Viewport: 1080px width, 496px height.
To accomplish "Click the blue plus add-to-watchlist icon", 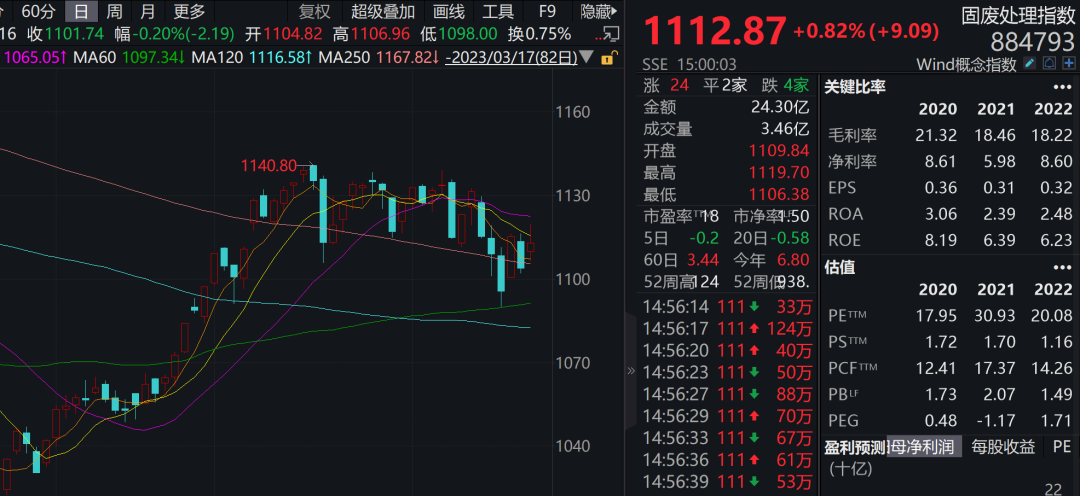I will [x=1069, y=64].
